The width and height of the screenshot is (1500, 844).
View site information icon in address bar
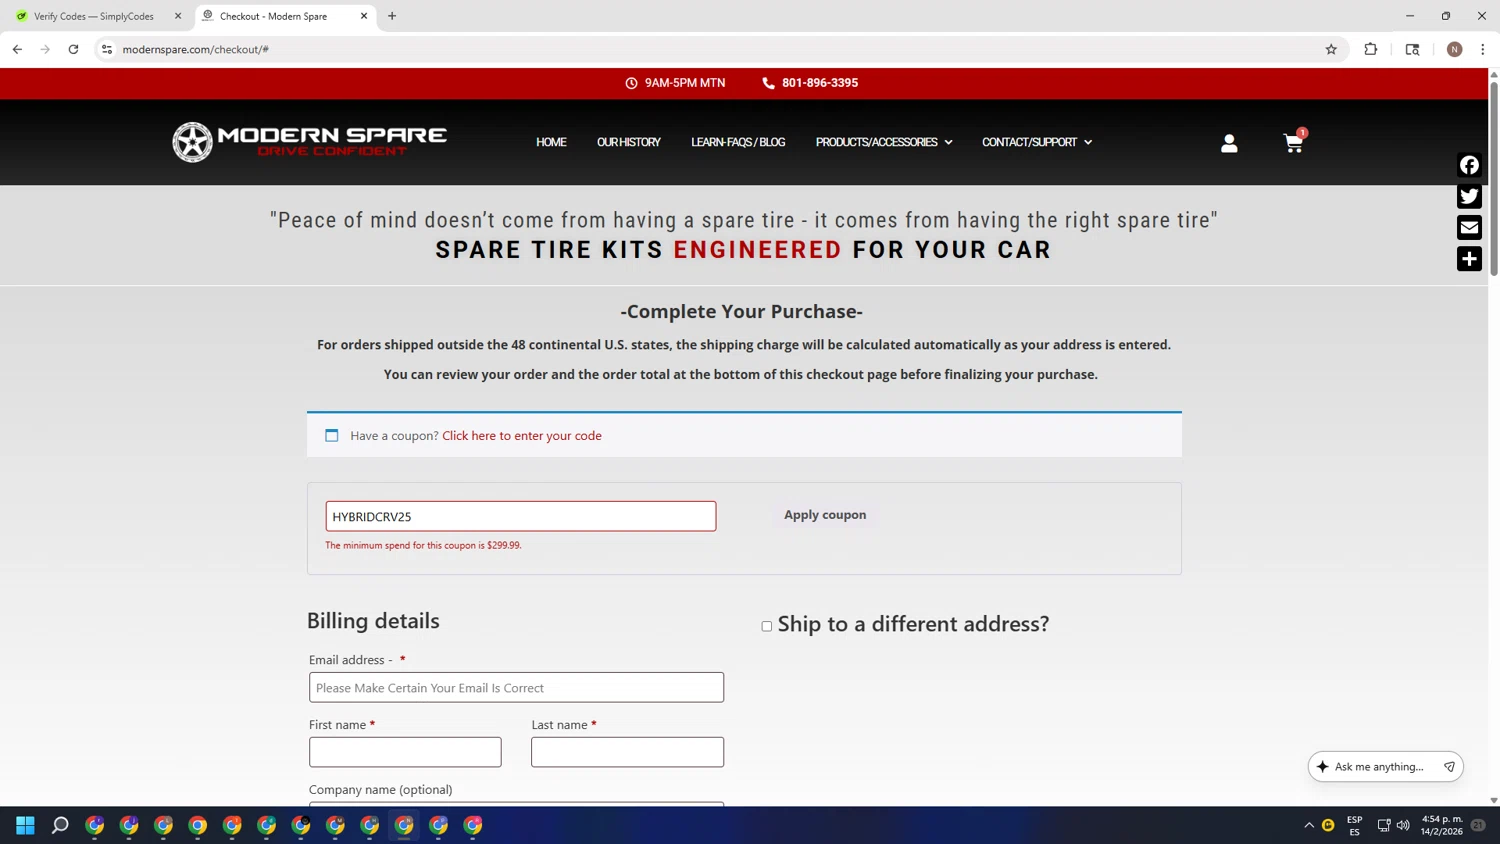[x=107, y=49]
